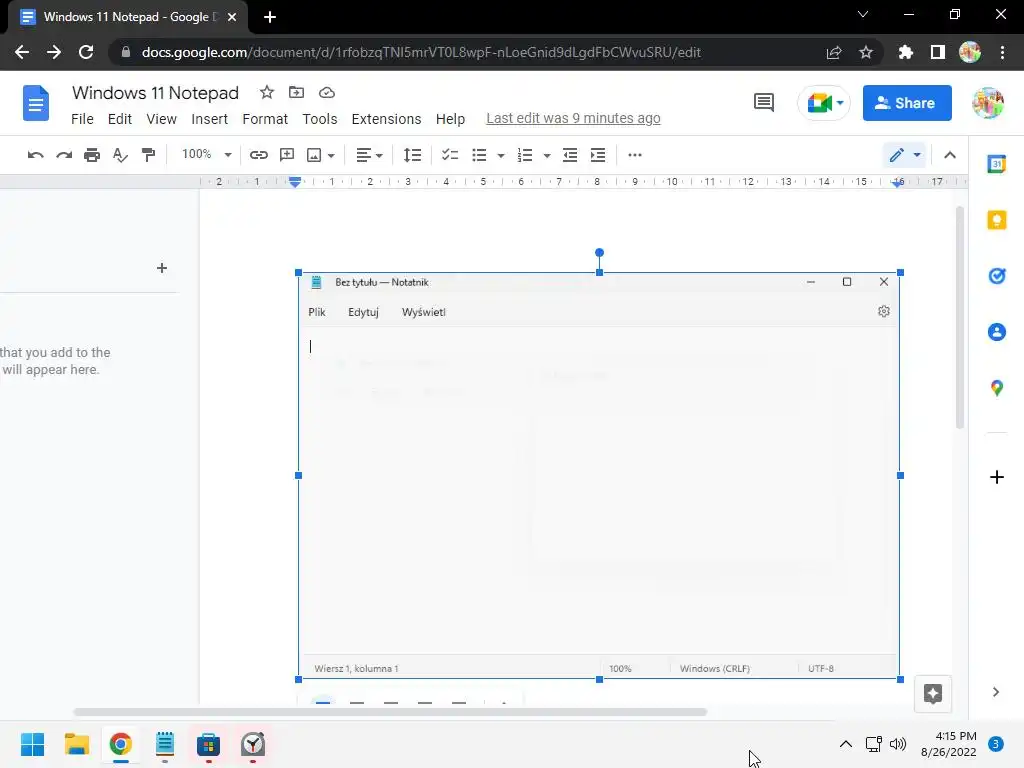The image size is (1024, 768).
Task: Expand numbered list style dropdown arrow
Action: pyautogui.click(x=547, y=155)
